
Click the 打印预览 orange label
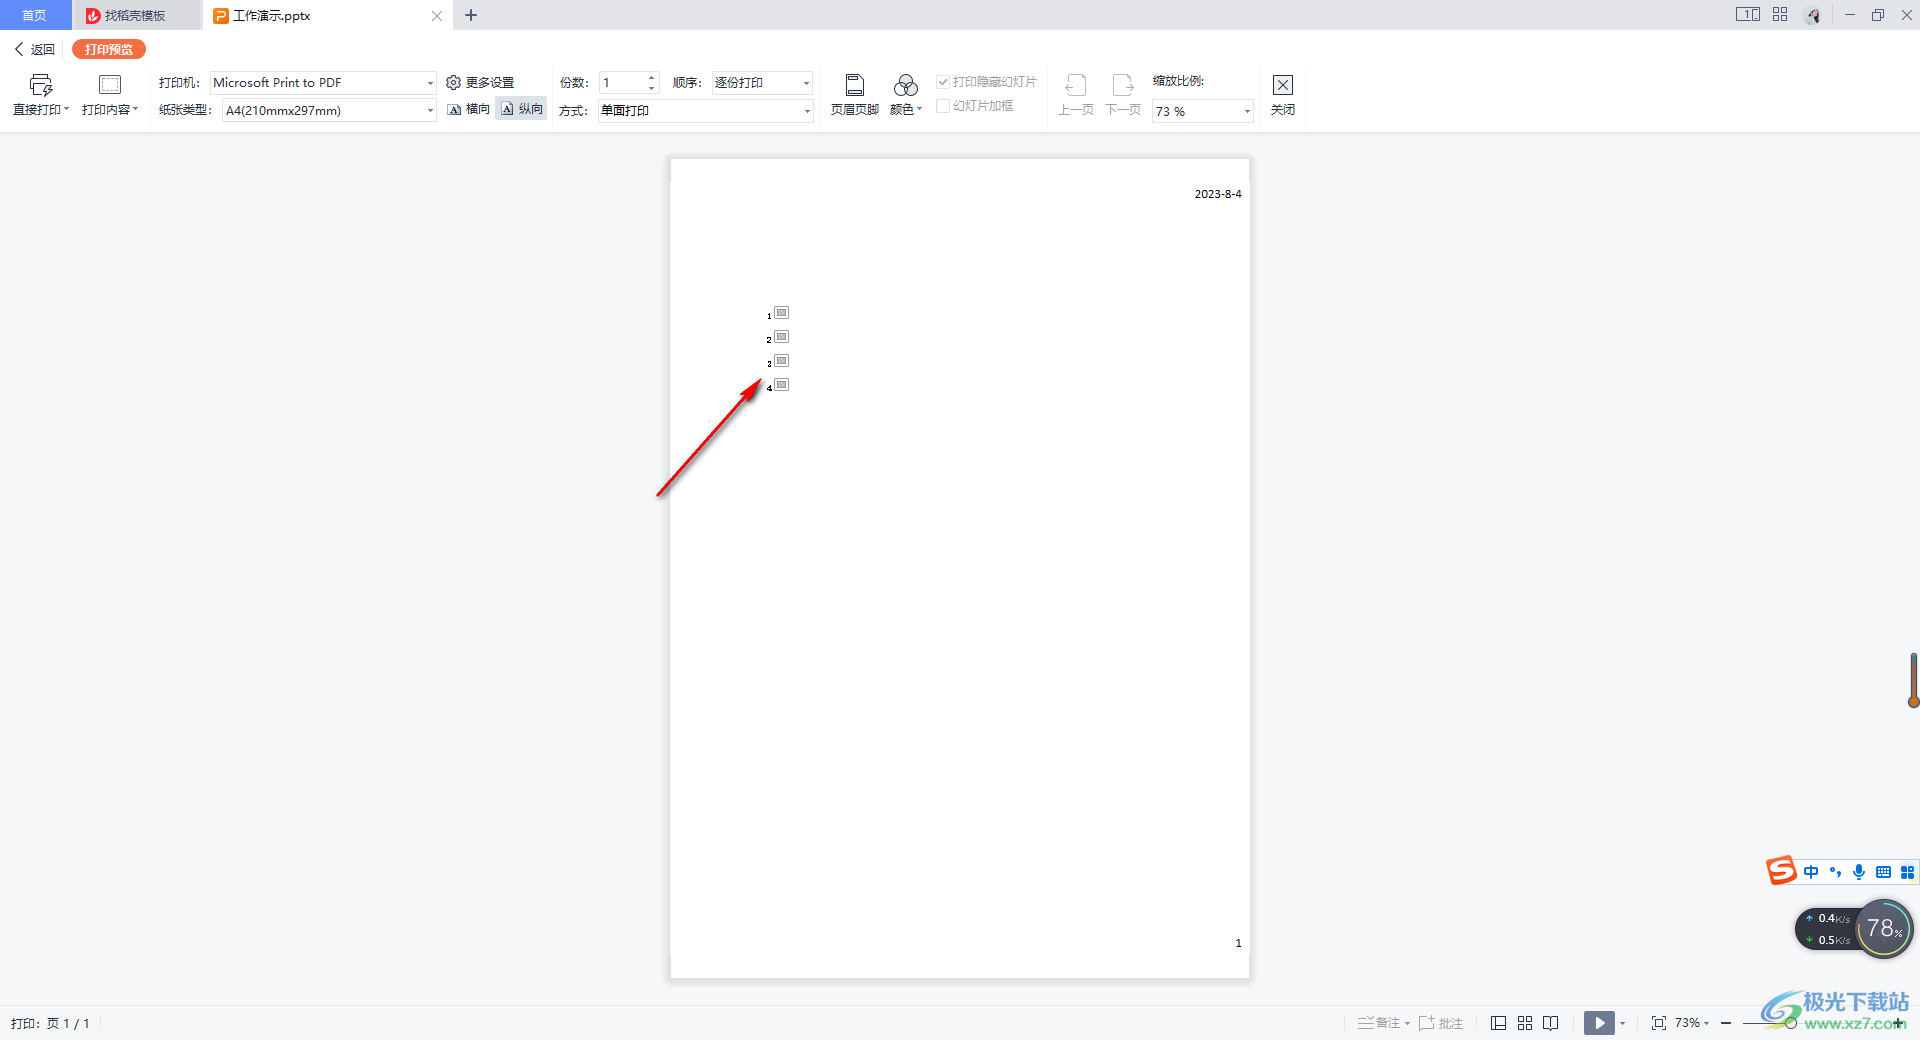(x=109, y=49)
